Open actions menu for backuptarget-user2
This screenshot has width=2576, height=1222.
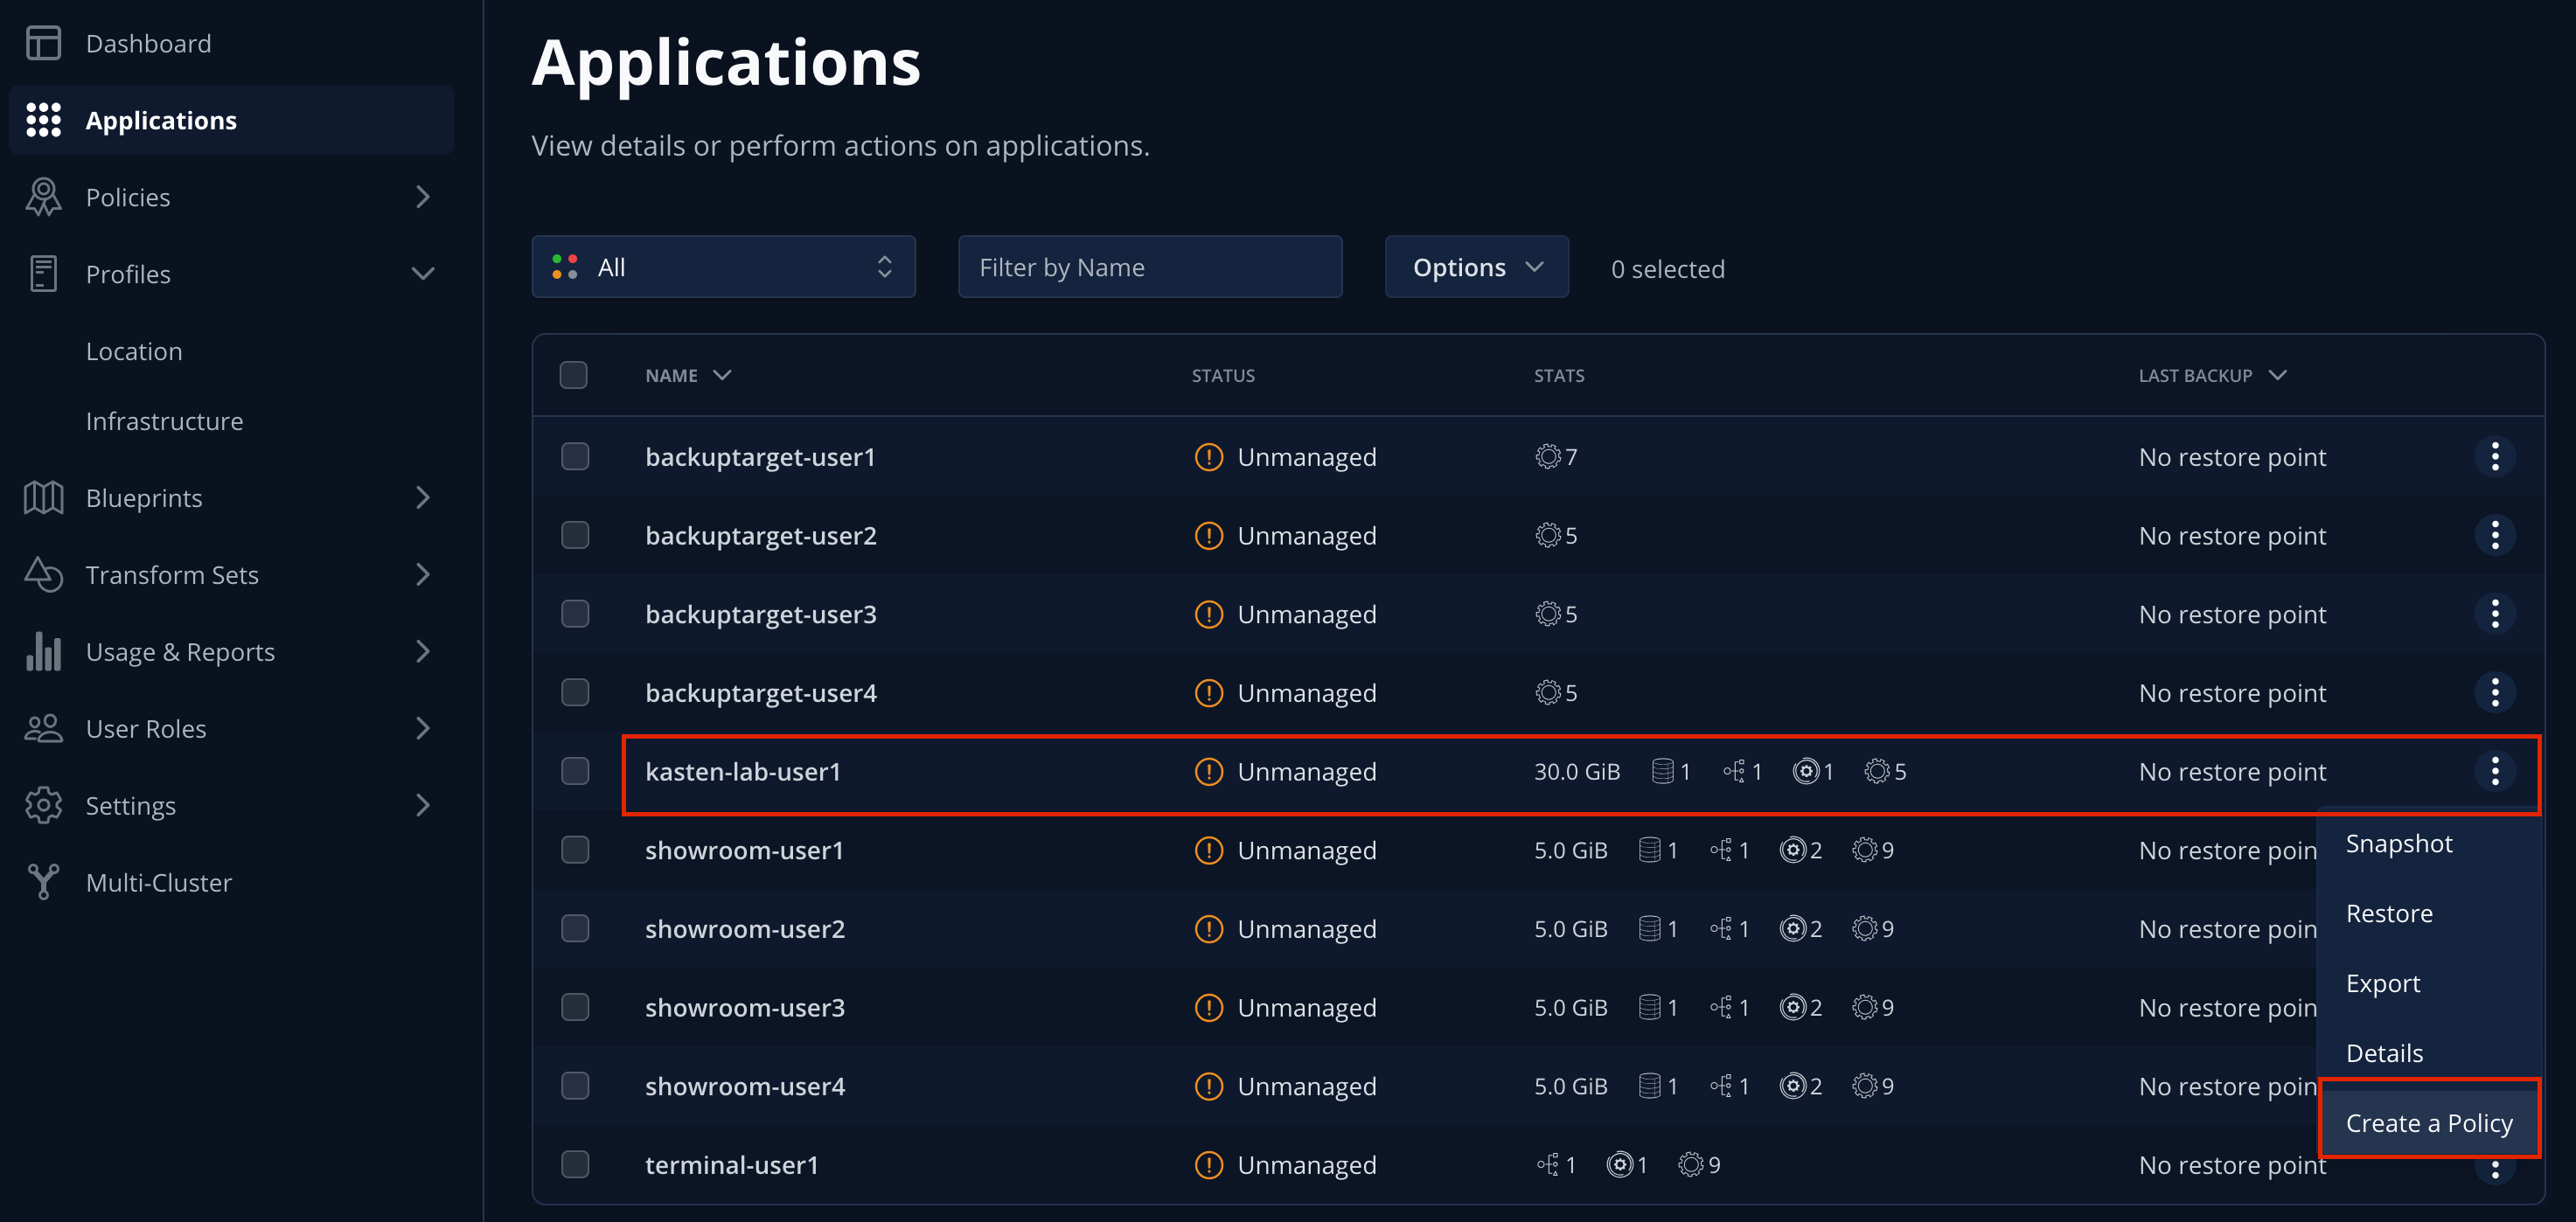[x=2495, y=535]
